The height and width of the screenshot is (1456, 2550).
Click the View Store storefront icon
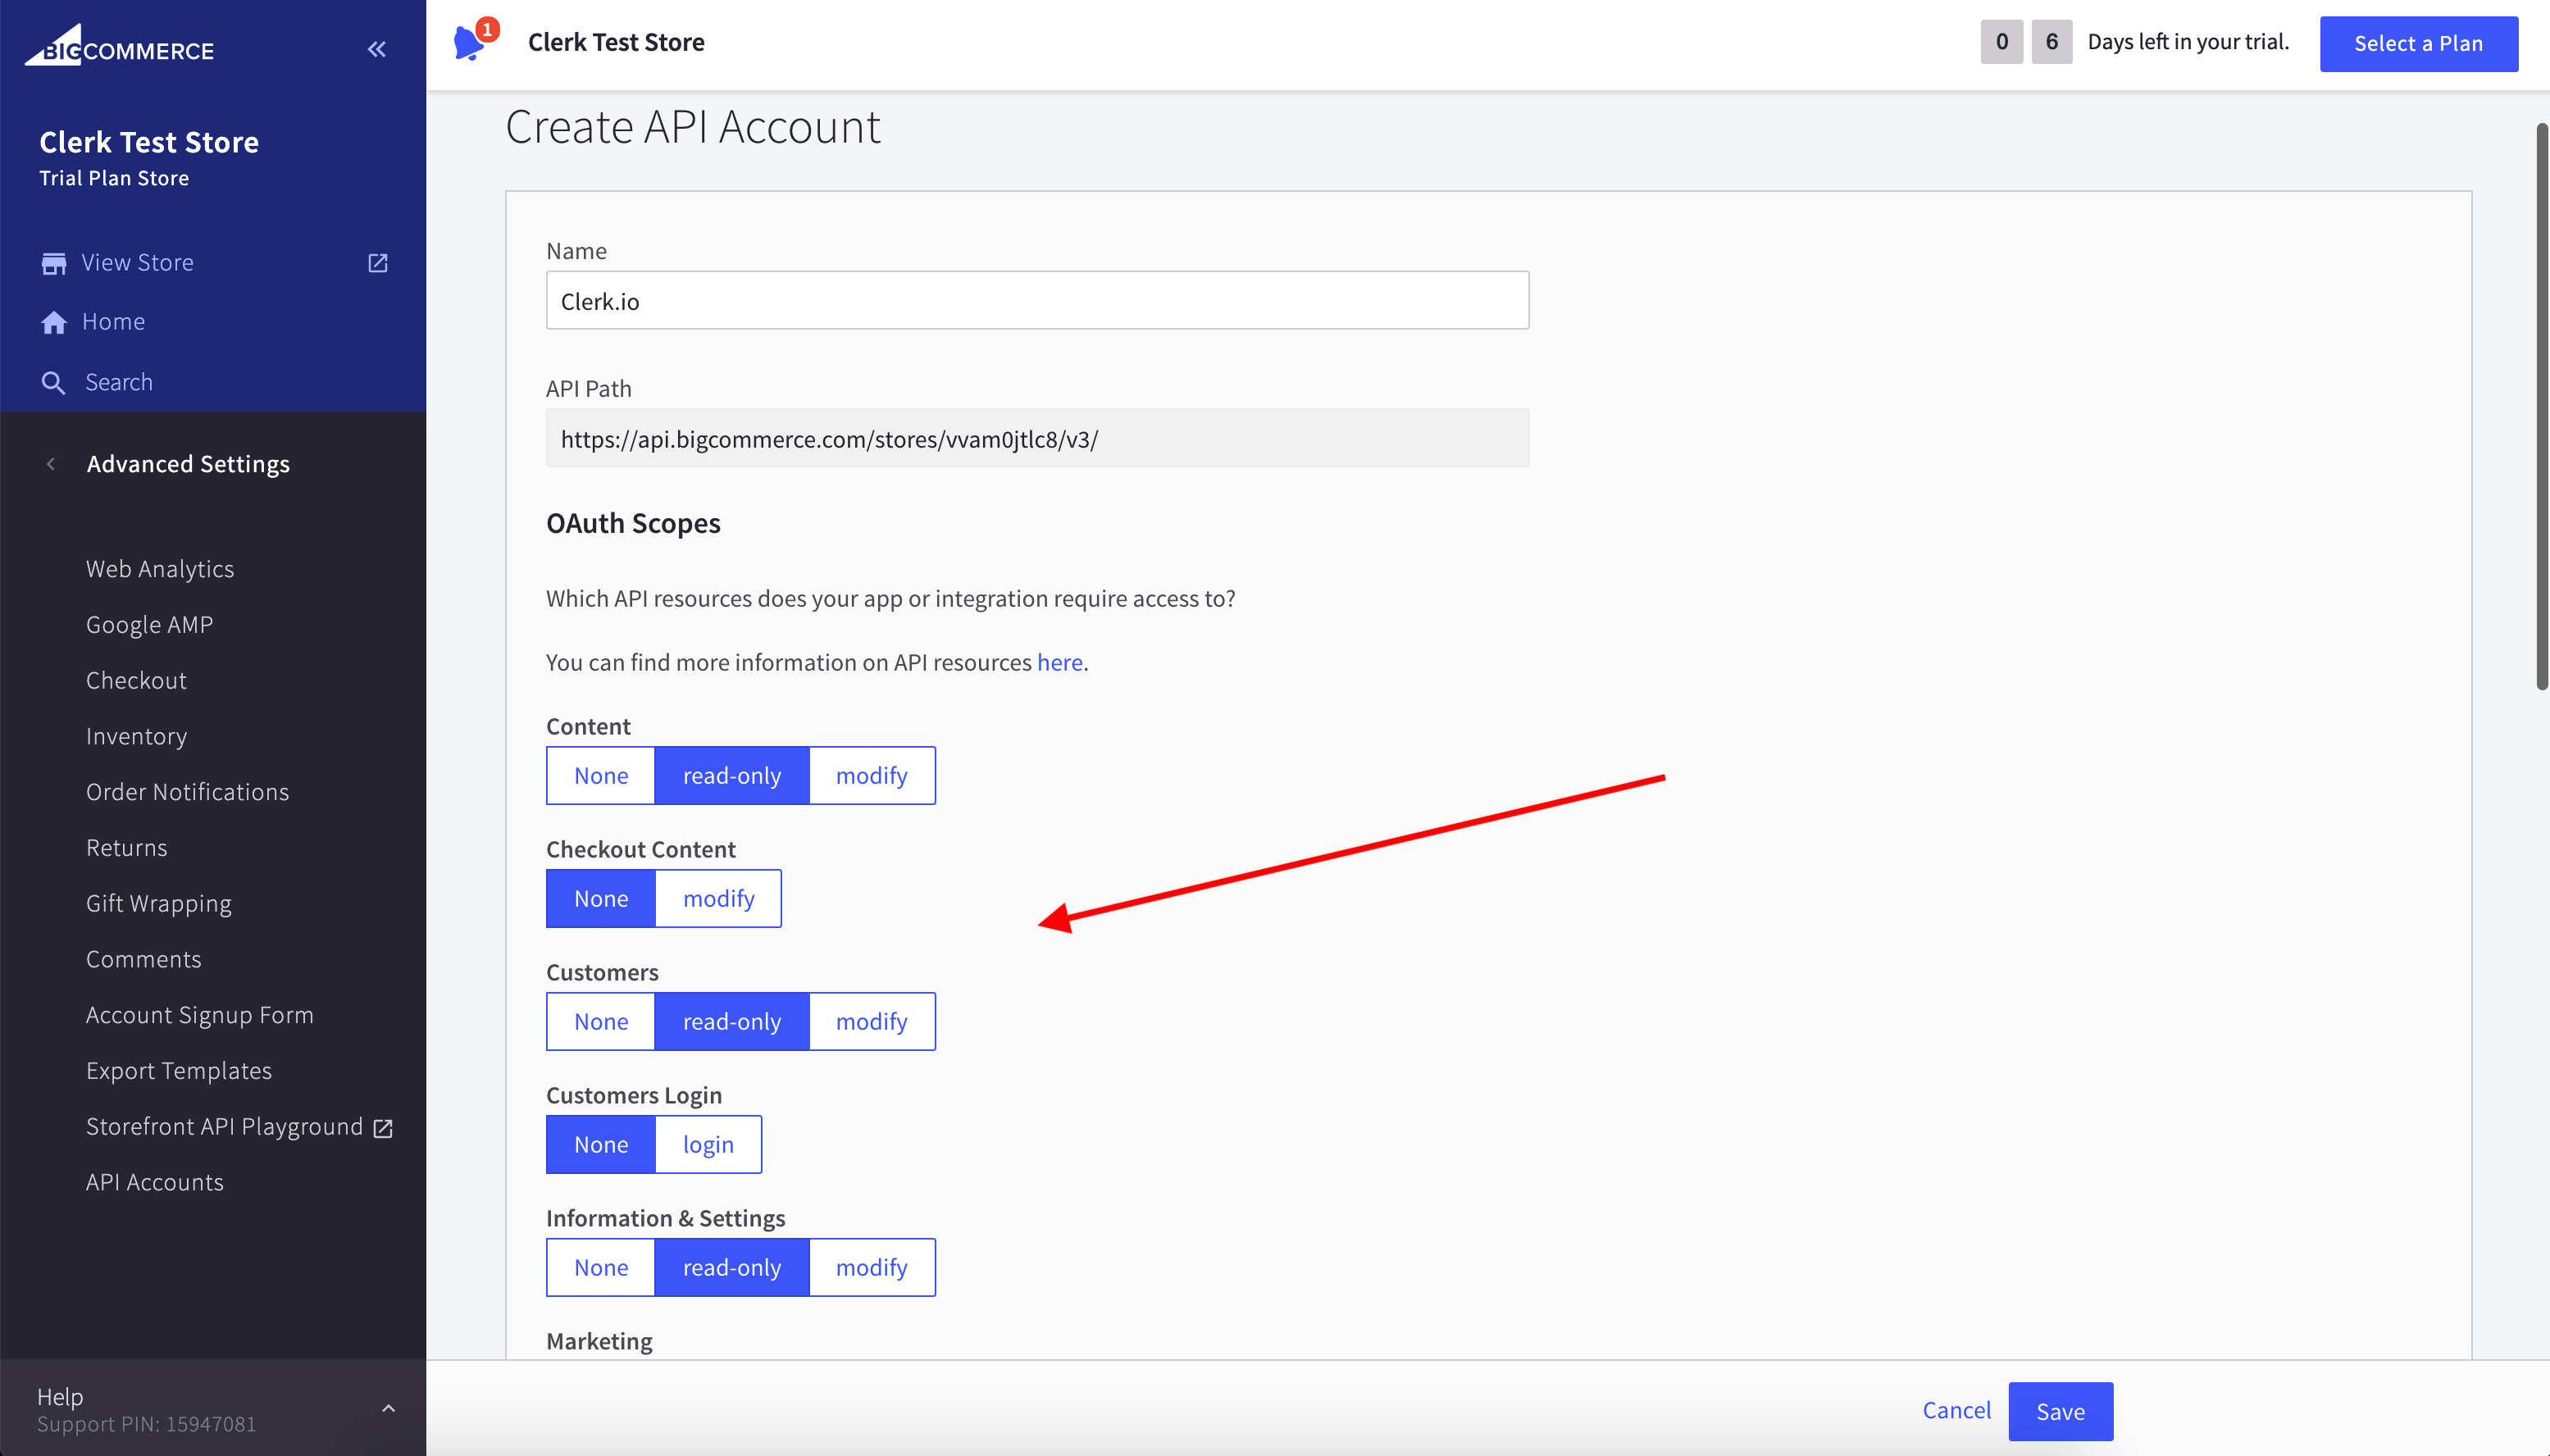[x=54, y=262]
